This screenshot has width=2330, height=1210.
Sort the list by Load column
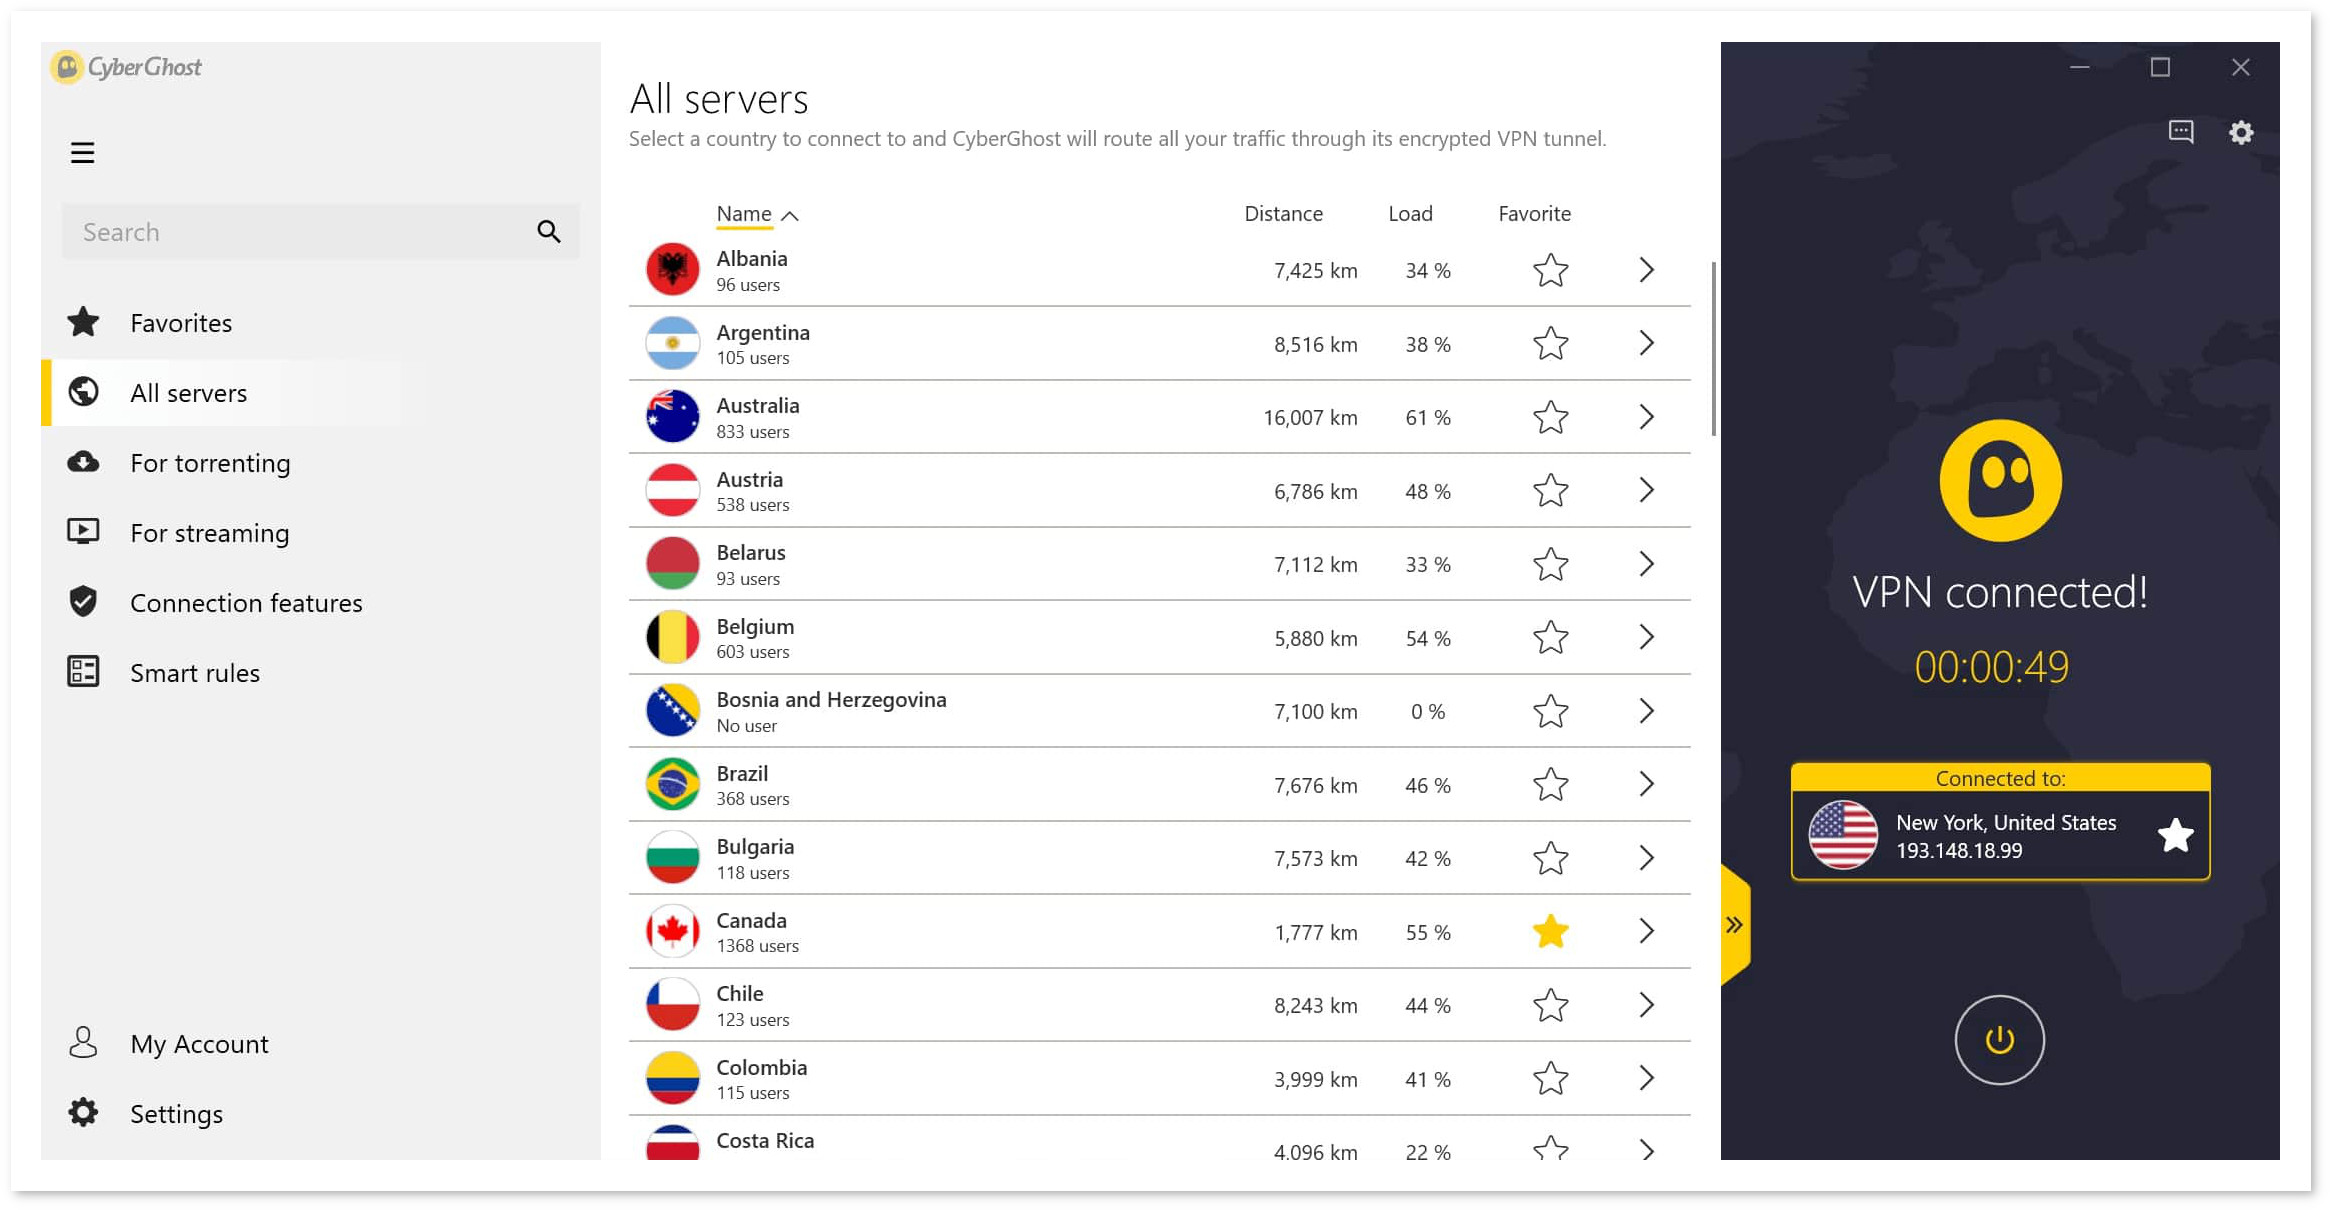point(1410,214)
